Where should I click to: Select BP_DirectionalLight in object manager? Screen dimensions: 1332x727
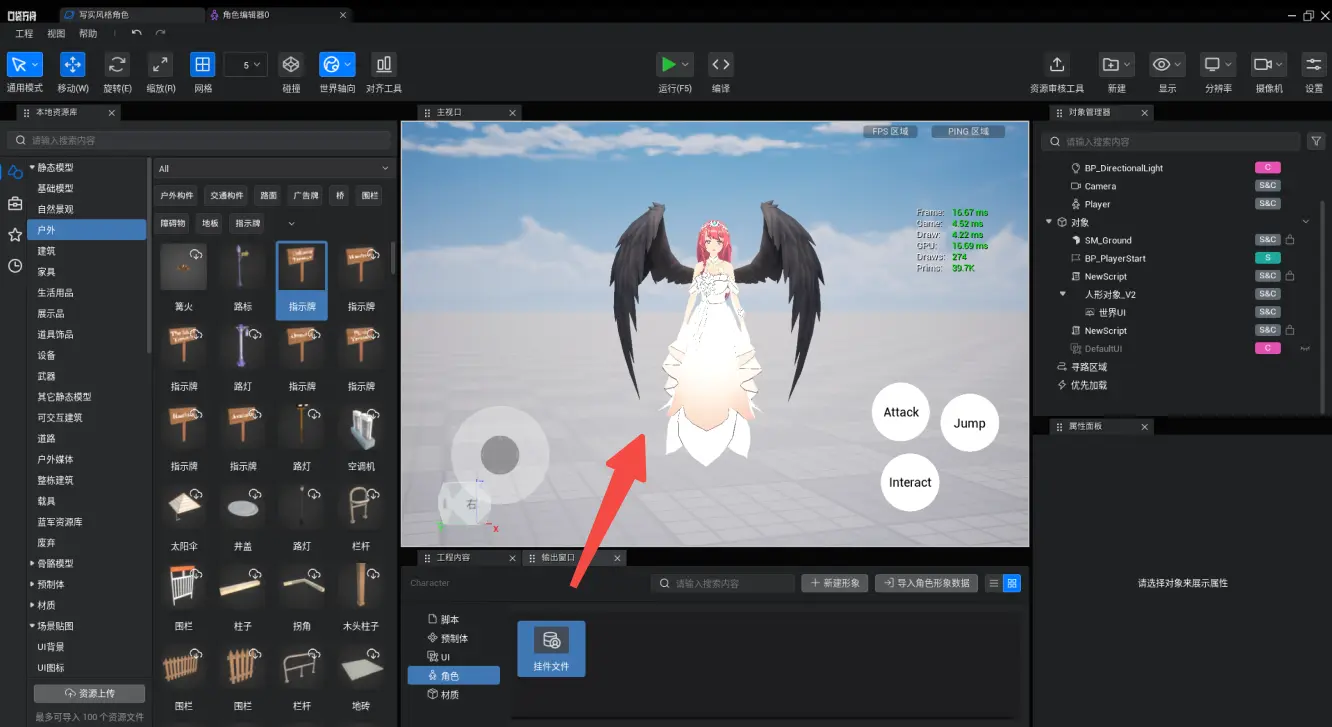tap(1124, 168)
